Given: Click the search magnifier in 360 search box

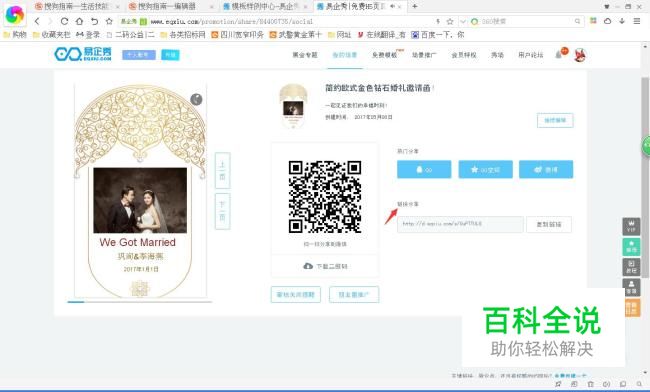Looking at the screenshot, I should [577, 21].
